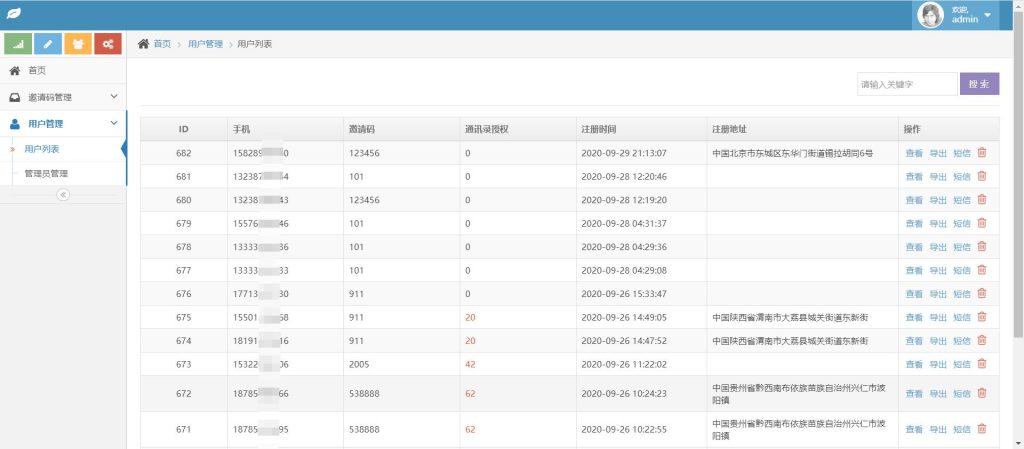Click the orange users shortcut button
Viewport: 1024px width, 449px height.
[78, 44]
